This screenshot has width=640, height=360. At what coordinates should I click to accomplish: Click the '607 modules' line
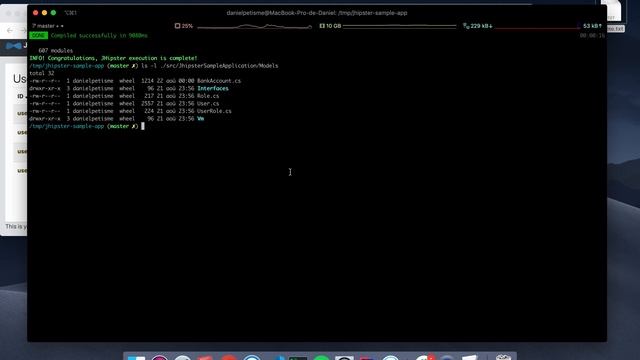point(56,51)
